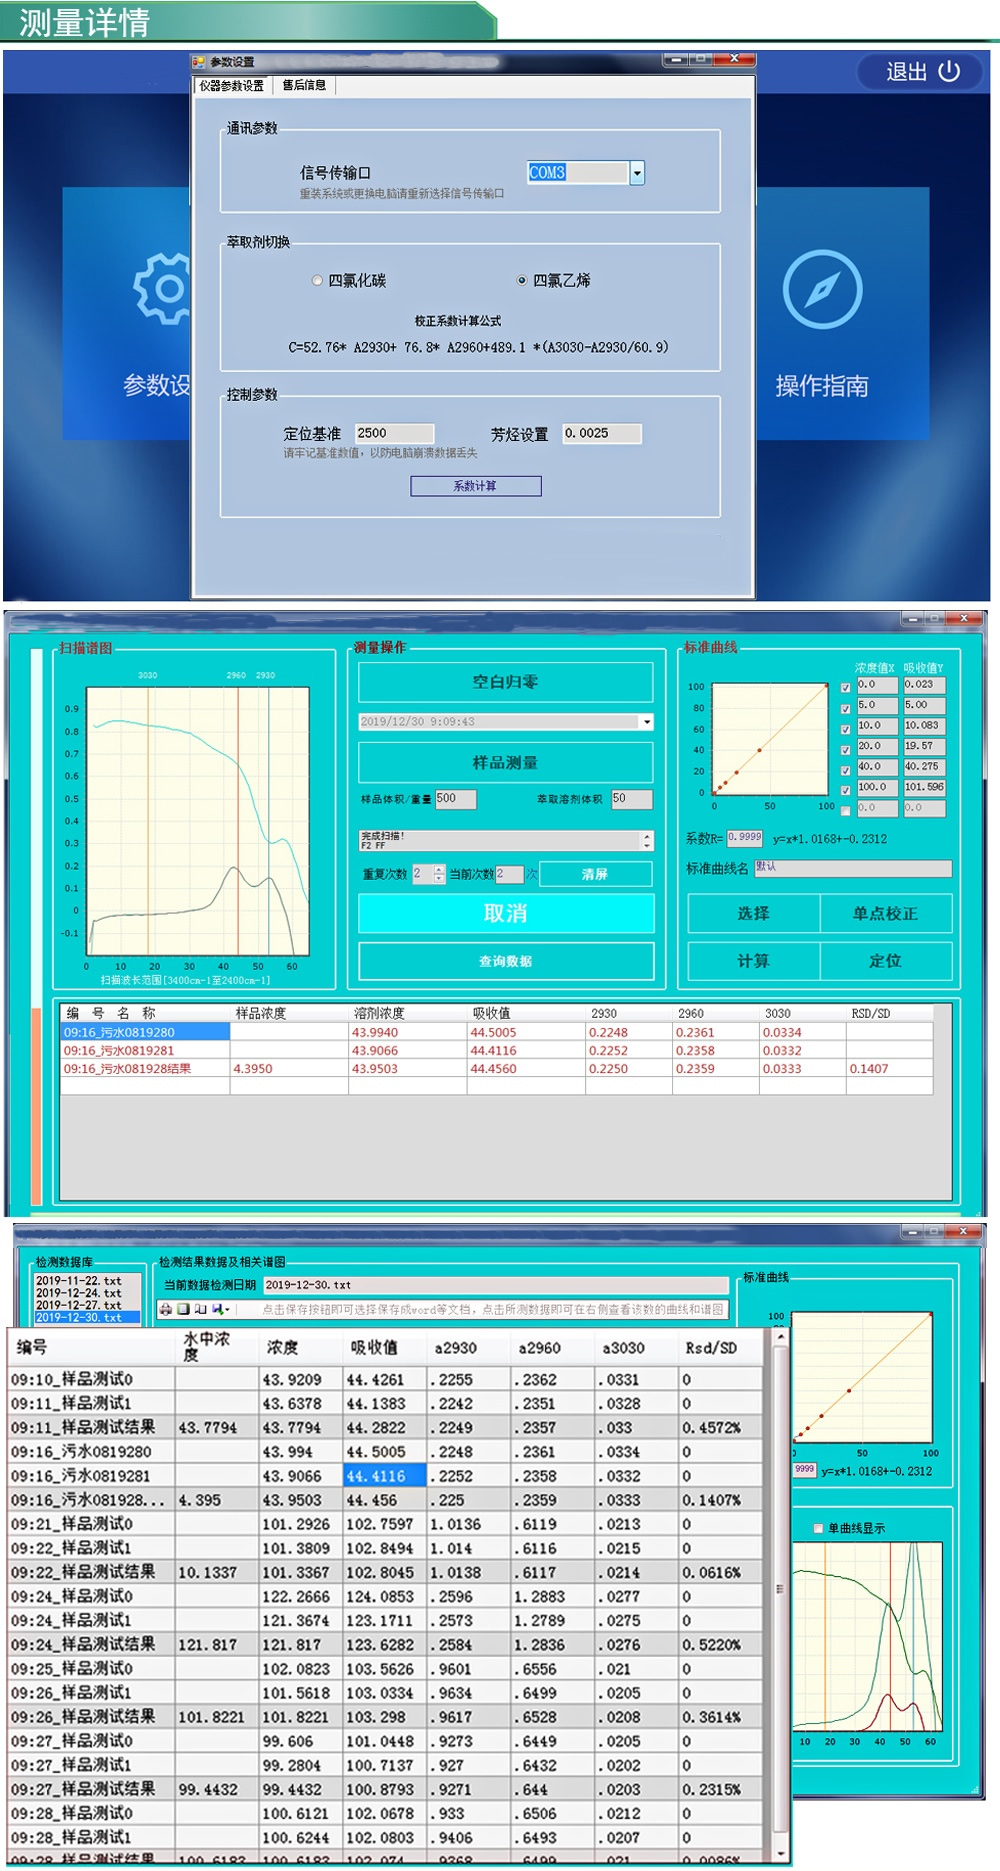Increase the 重复次数 spinner value
Screen dimensions: 1000x1871
click(x=439, y=869)
